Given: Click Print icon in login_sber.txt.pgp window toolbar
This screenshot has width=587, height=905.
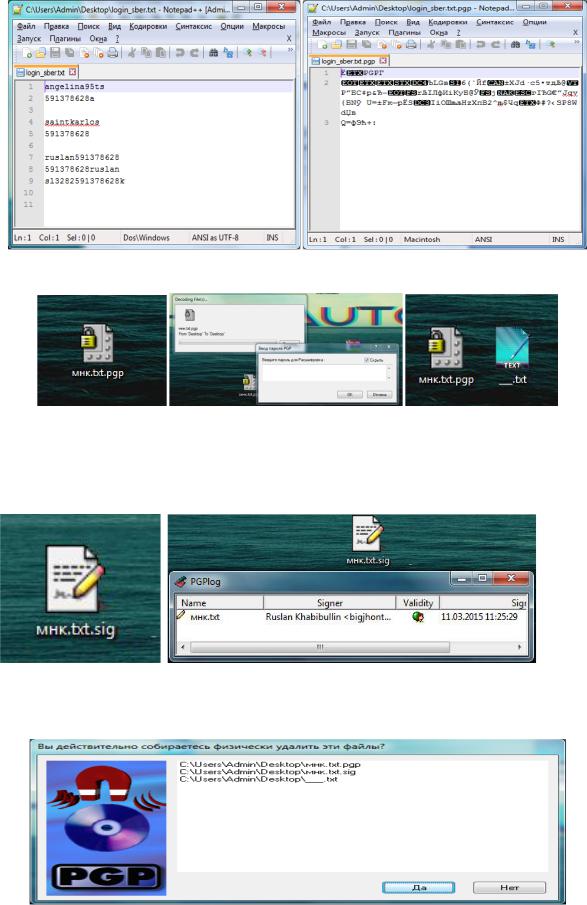Looking at the screenshot, I should pos(411,44).
